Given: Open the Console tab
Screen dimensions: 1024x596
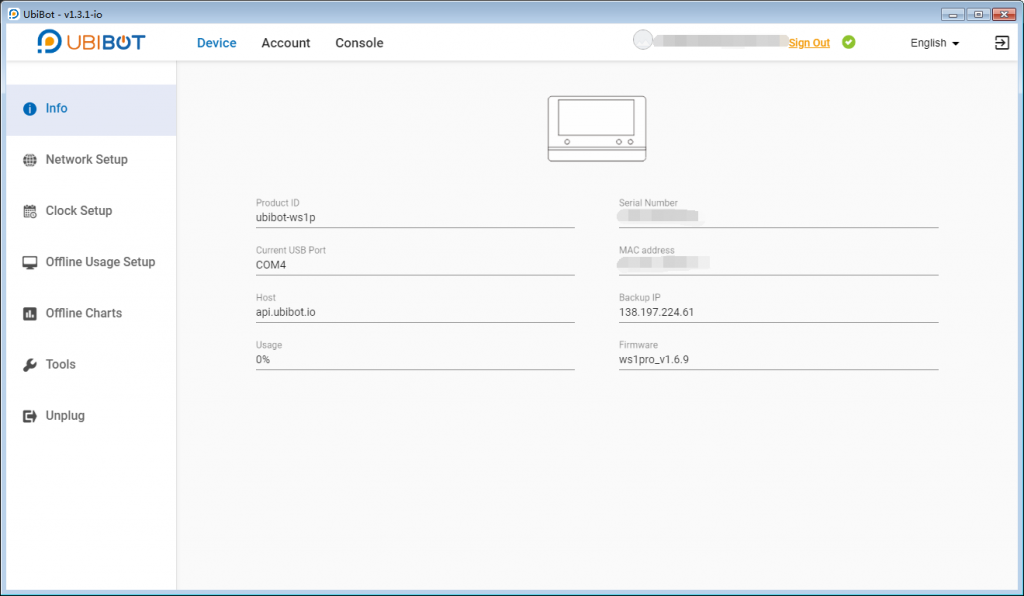Looking at the screenshot, I should (359, 43).
